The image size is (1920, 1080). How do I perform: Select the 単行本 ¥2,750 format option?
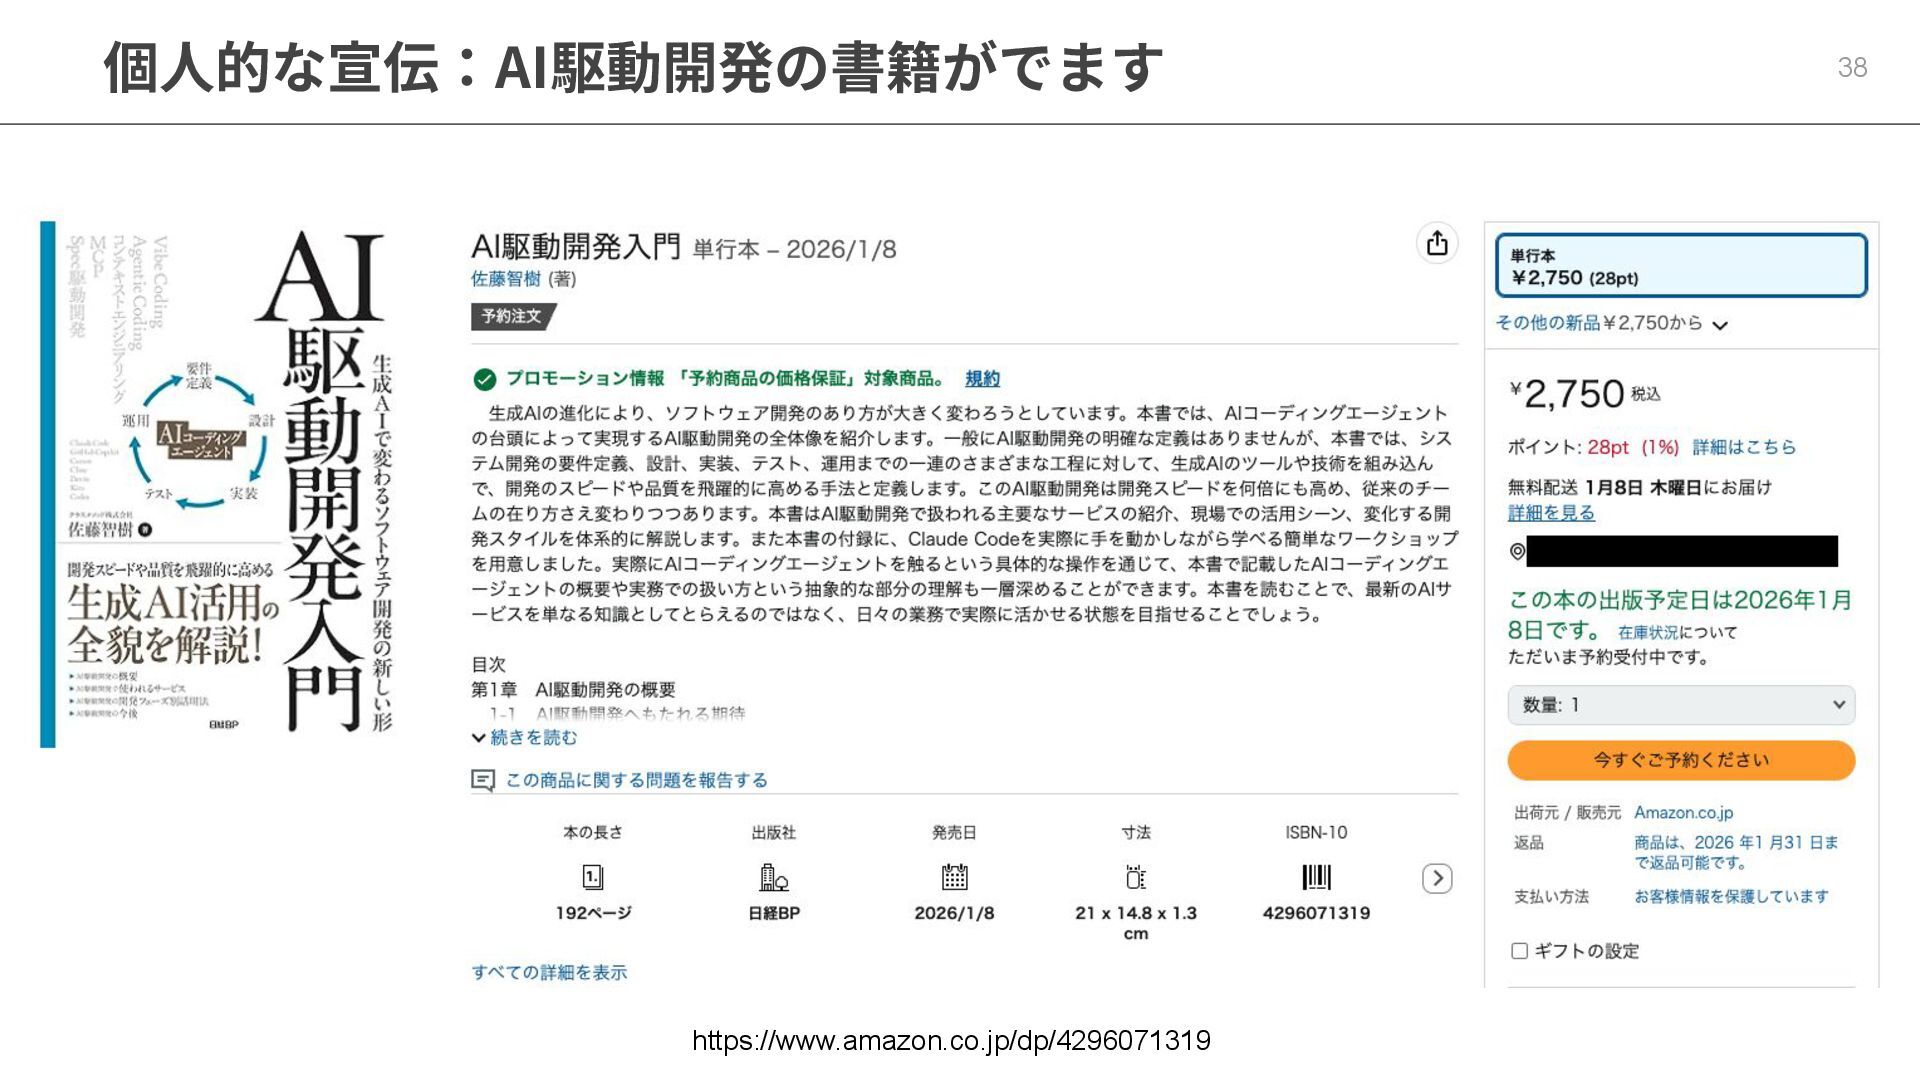(x=1680, y=266)
